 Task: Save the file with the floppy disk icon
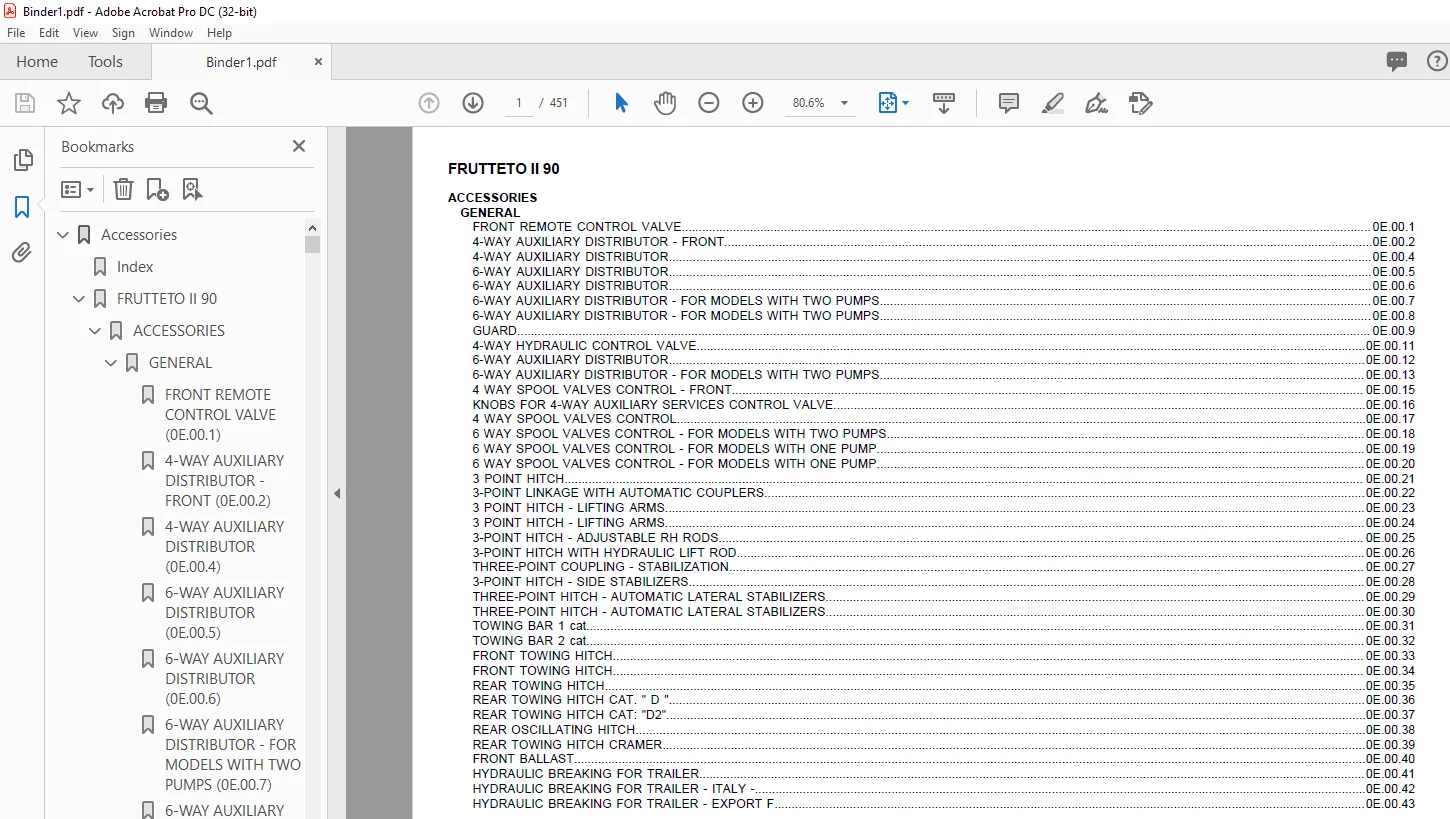pyautogui.click(x=25, y=103)
